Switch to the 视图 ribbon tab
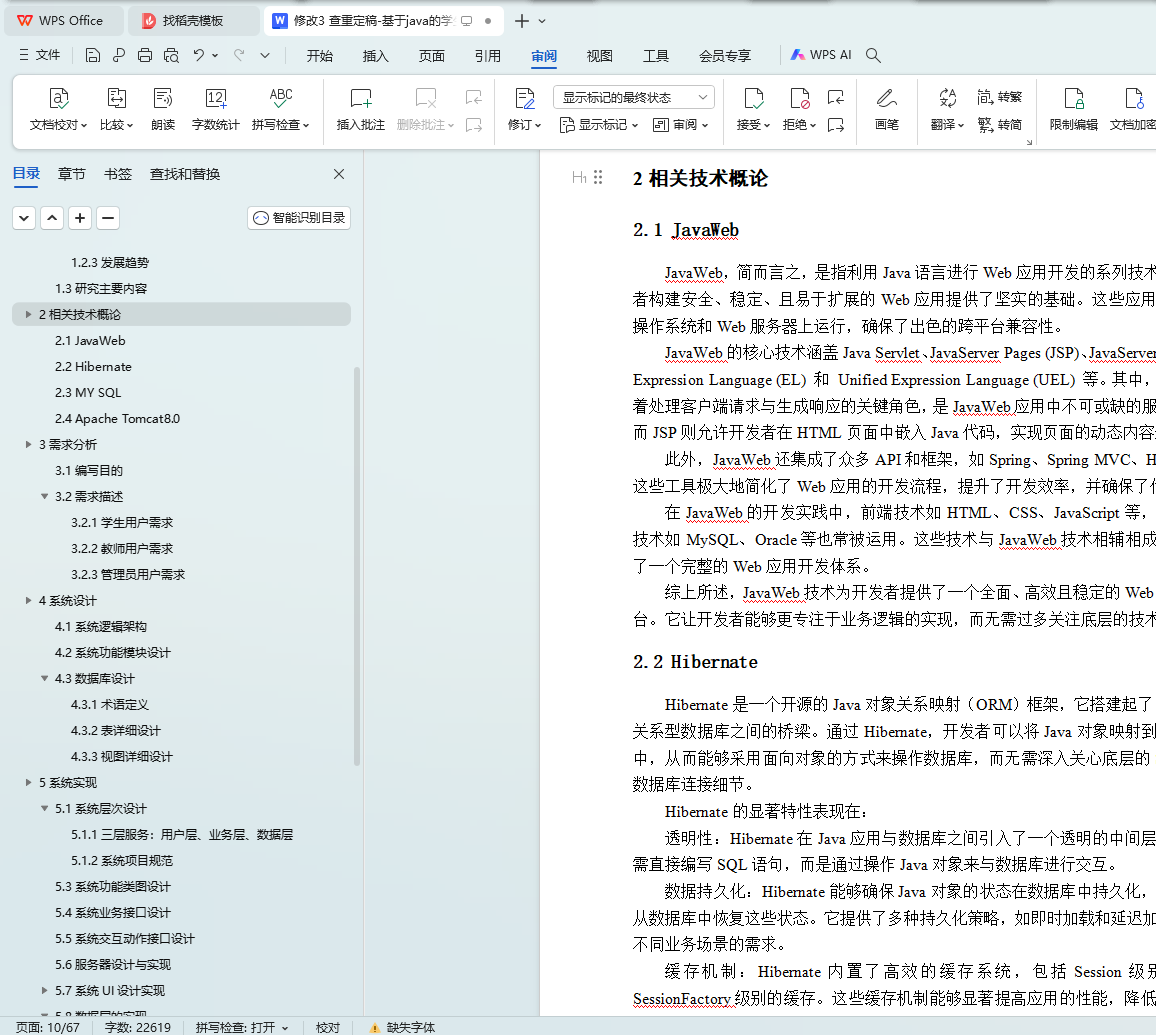Image resolution: width=1156 pixels, height=1035 pixels. coord(599,56)
